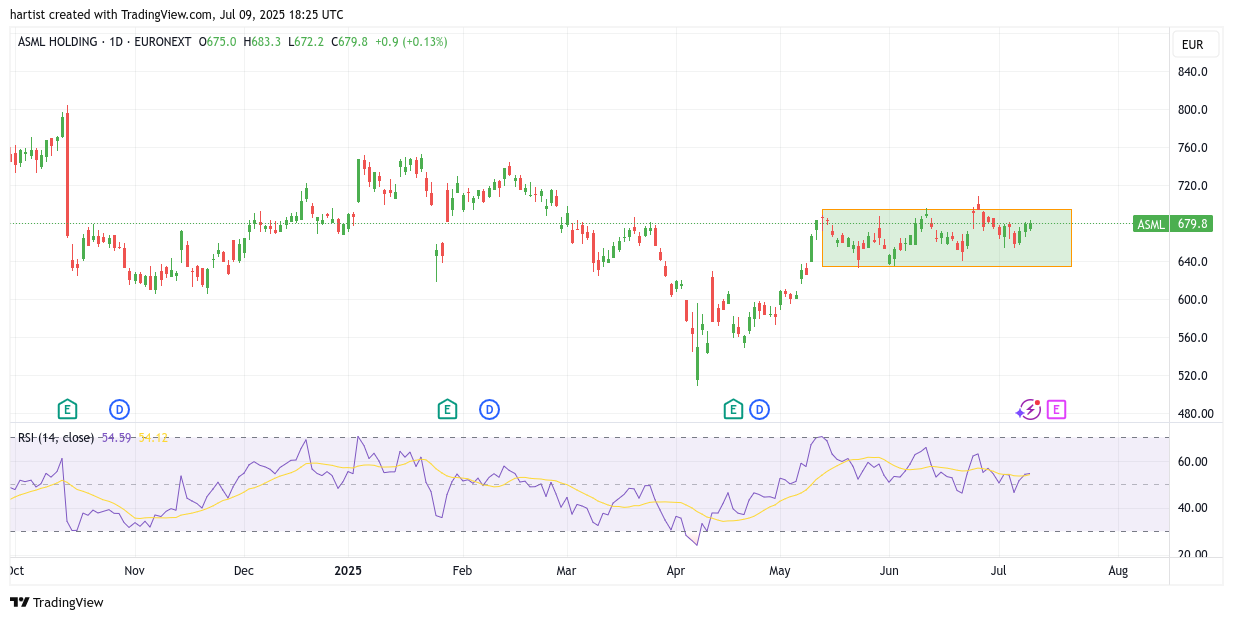1233x620 pixels.
Task: Click the 520.0 price axis label
Action: pyautogui.click(x=1192, y=376)
